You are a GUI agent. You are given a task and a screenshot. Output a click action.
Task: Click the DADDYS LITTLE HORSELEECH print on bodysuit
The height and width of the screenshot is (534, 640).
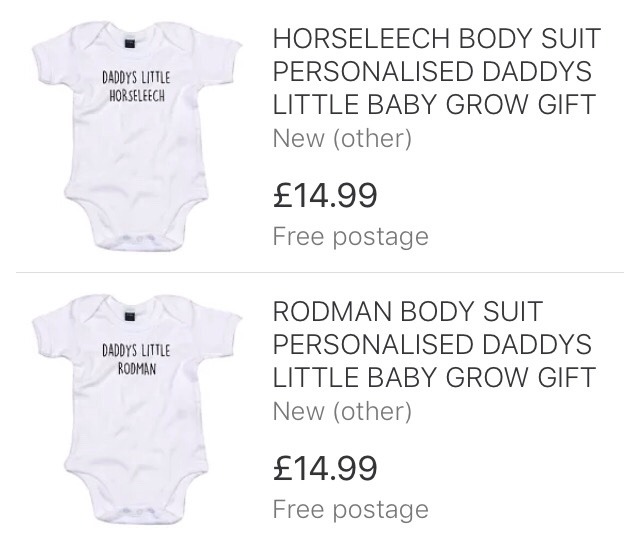[137, 87]
